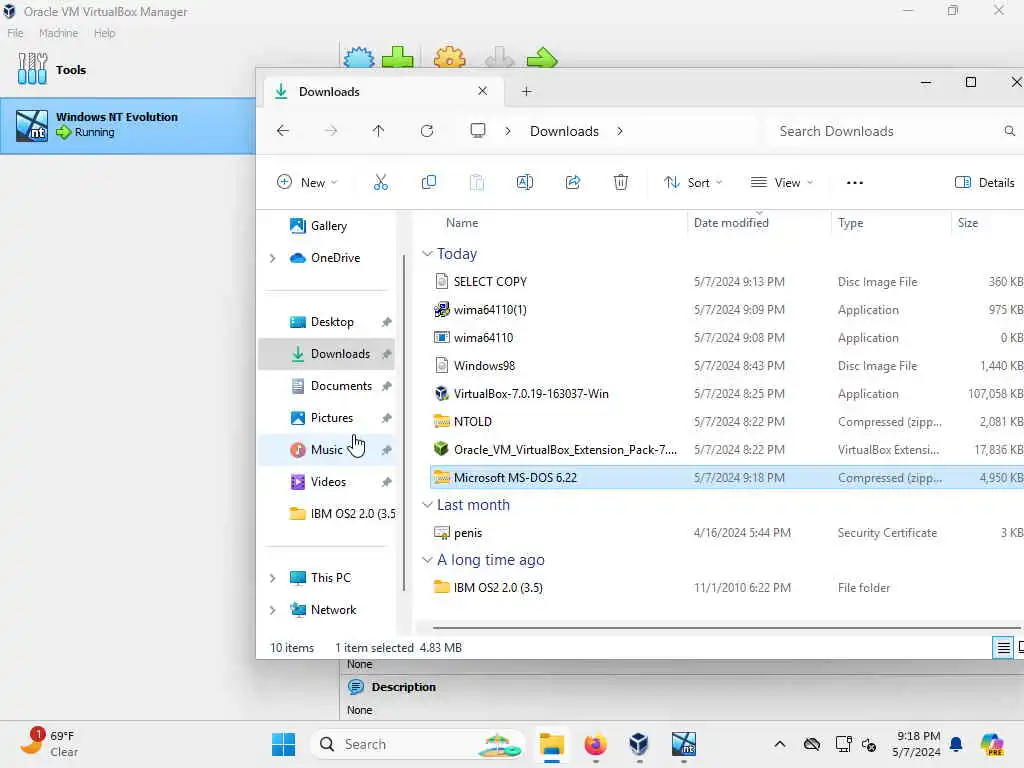
Task: Sort by the Name column header
Action: [462, 223]
